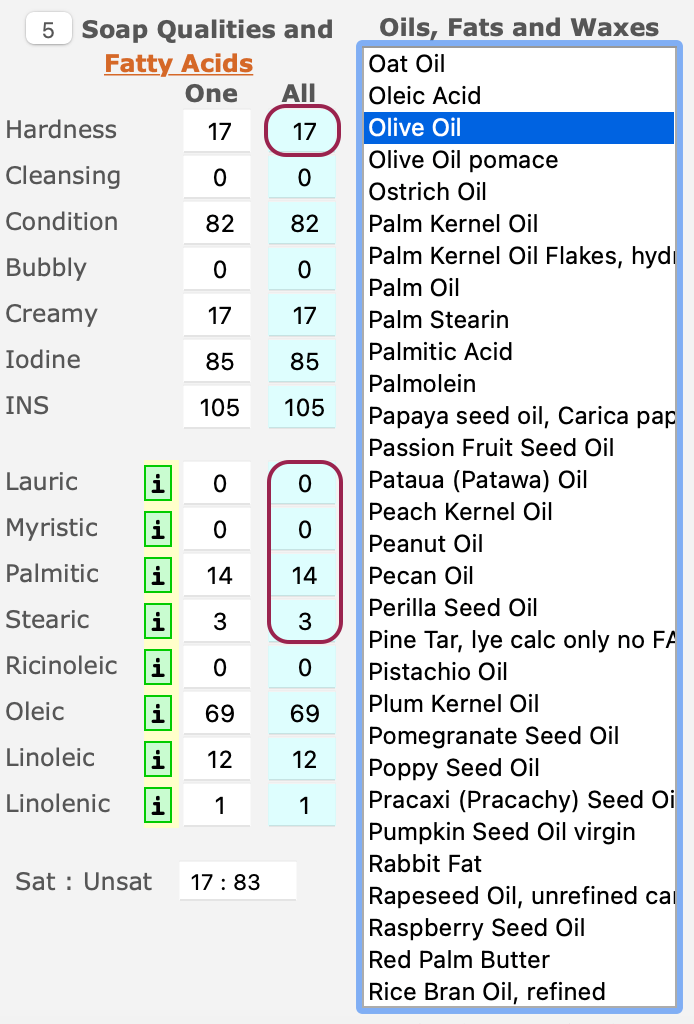The image size is (694, 1024).
Task: Show Linolenic acid info icon details
Action: (158, 805)
